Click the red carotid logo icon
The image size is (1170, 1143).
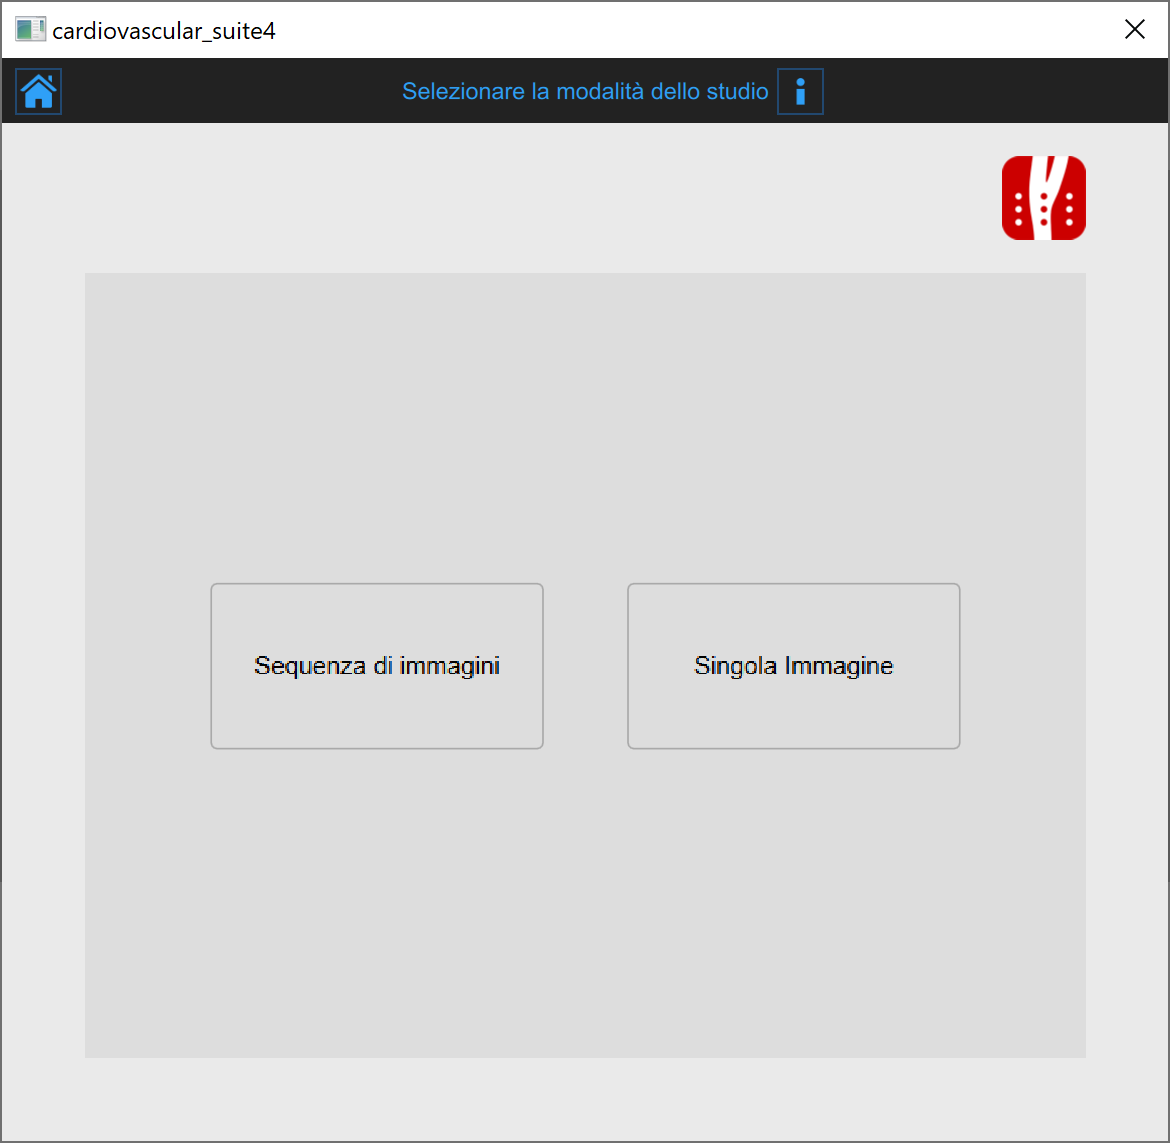pos(1043,198)
